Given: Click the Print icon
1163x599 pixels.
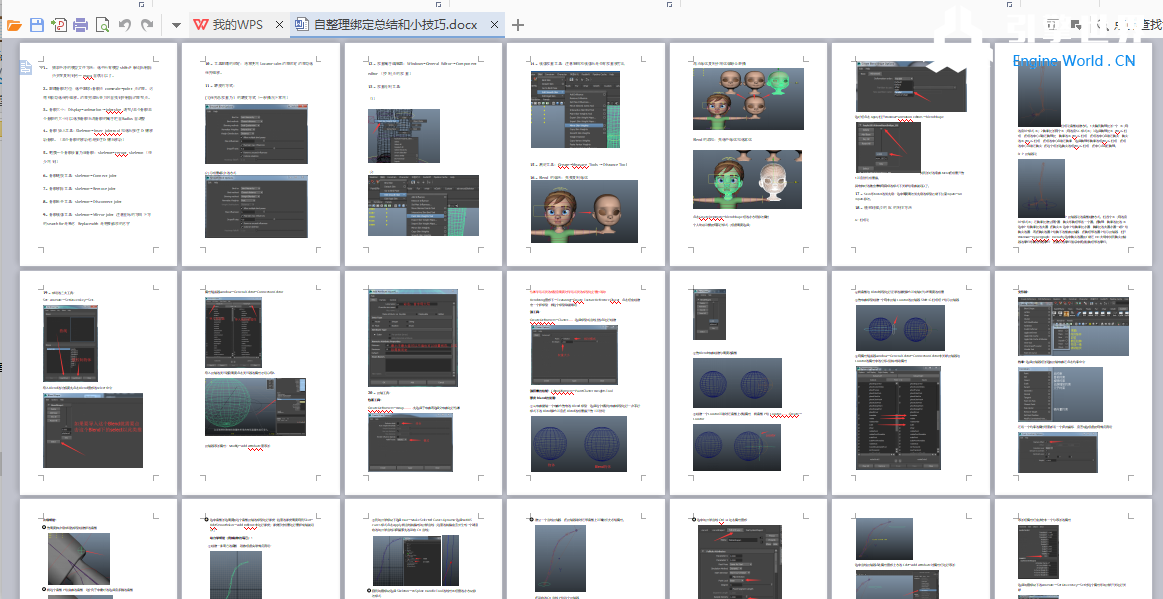Looking at the screenshot, I should pos(80,25).
